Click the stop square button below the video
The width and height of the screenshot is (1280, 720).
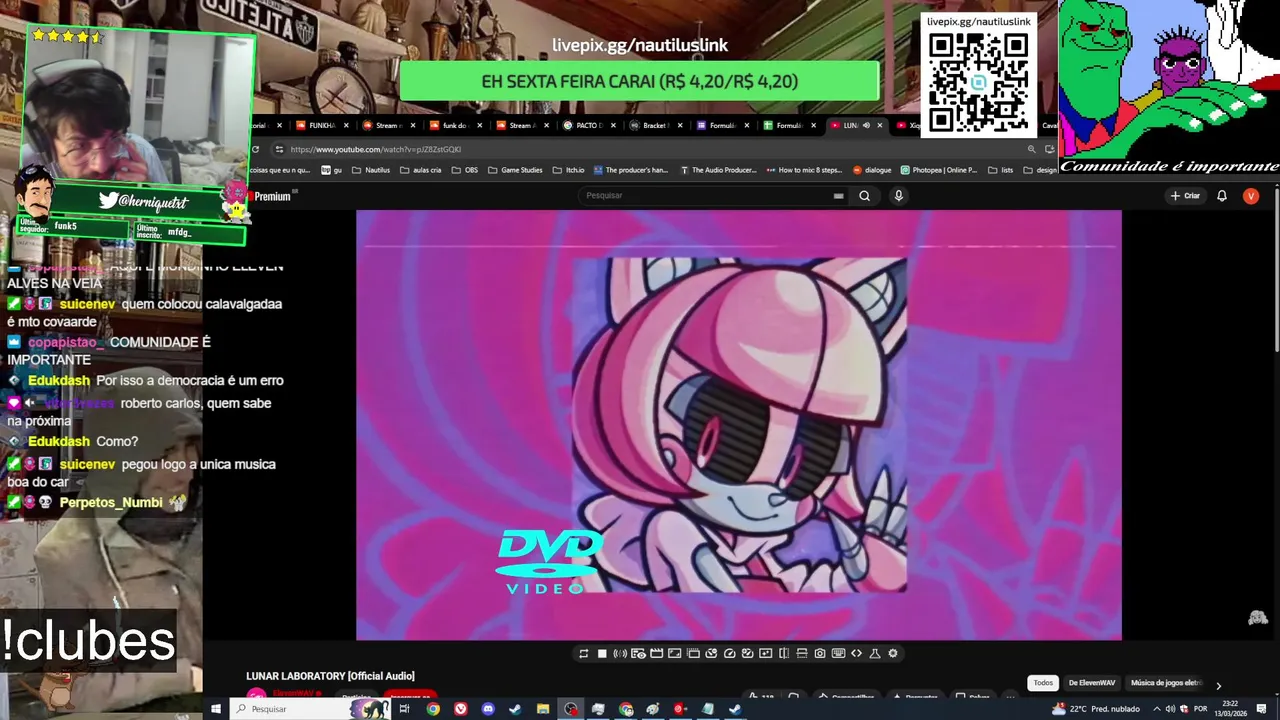(602, 653)
